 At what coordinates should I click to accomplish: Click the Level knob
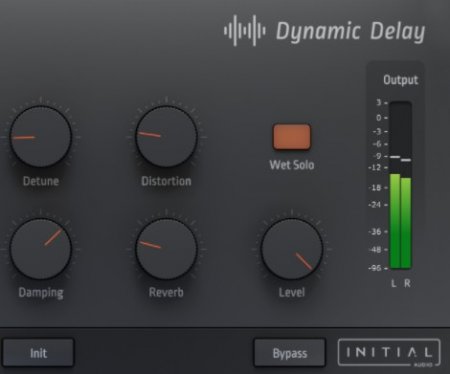tap(292, 249)
